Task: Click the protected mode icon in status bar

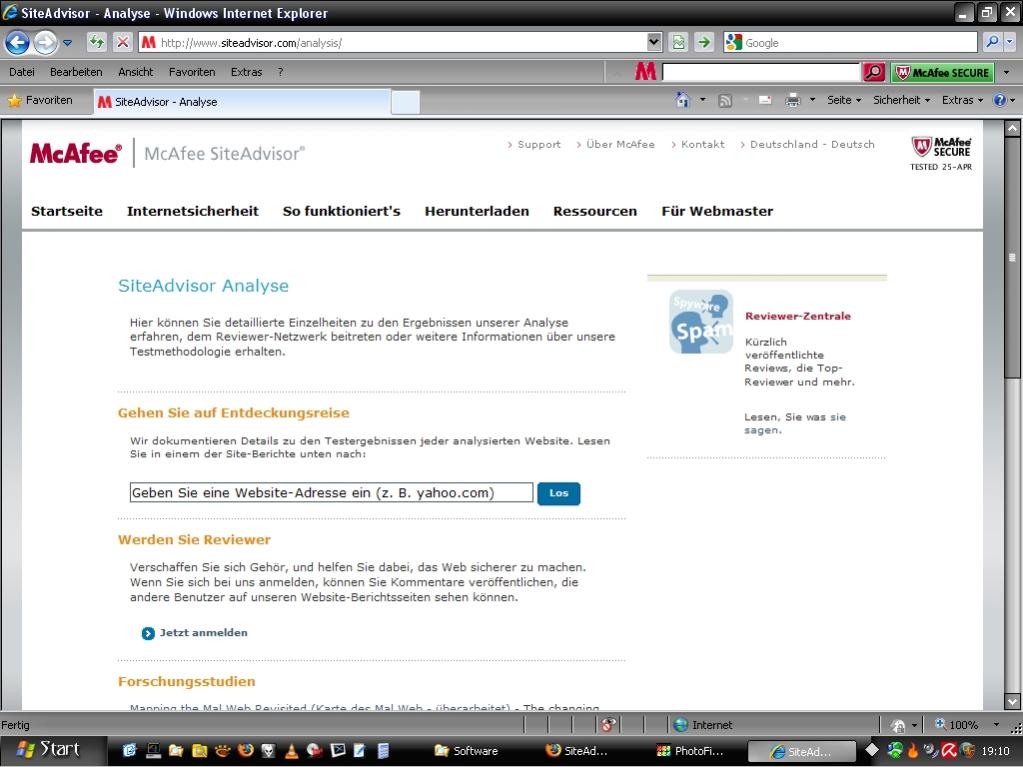Action: point(898,725)
